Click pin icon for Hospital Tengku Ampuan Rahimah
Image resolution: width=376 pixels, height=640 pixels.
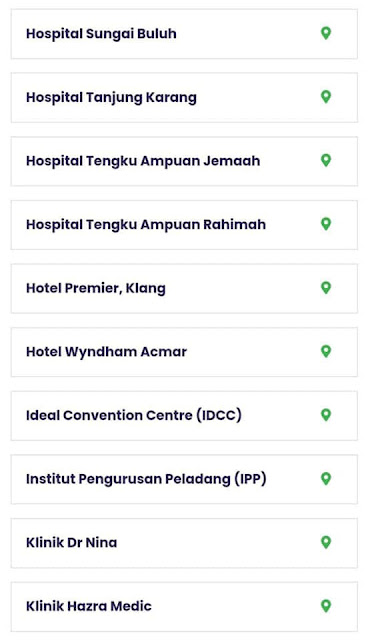pos(325,224)
